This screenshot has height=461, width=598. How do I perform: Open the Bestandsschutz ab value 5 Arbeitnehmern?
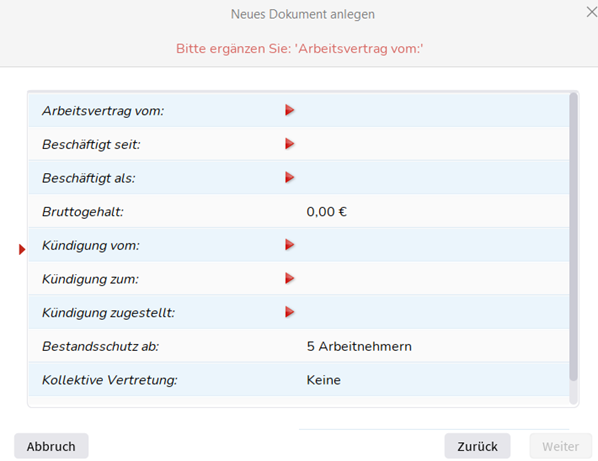point(359,346)
